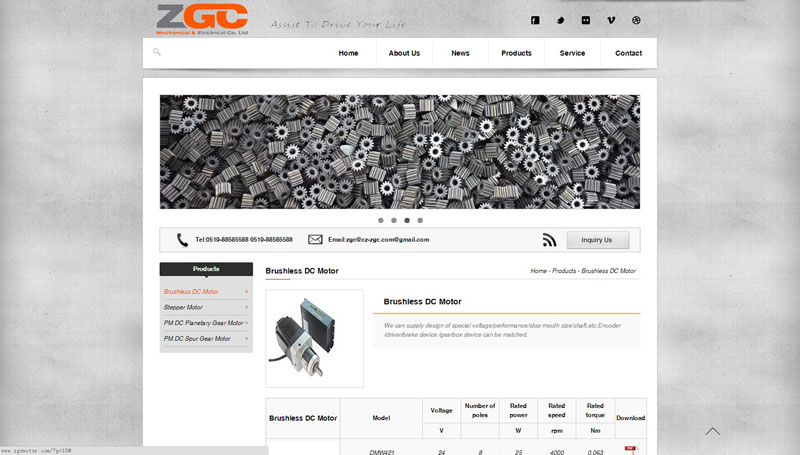Expand the Stepper Motor category arrow
800x455 pixels.
(247, 307)
